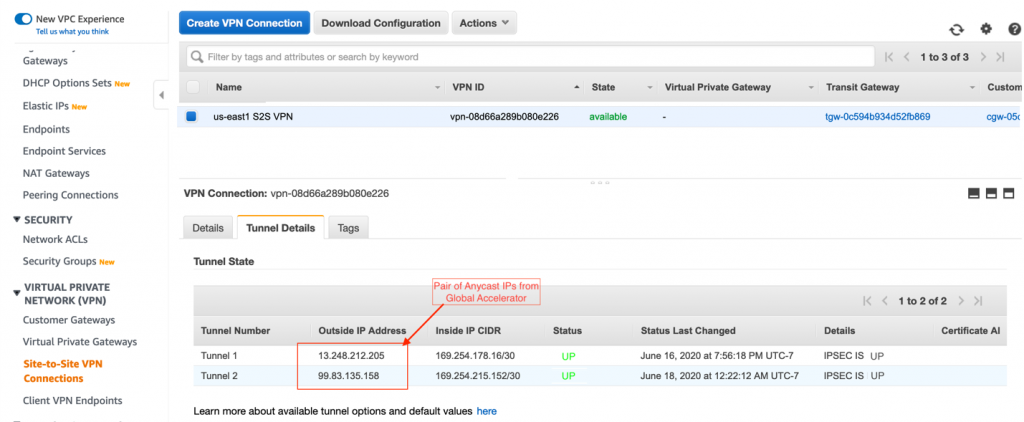Open table settings gear icon
The width and height of the screenshot is (1024, 422).
click(x=986, y=29)
